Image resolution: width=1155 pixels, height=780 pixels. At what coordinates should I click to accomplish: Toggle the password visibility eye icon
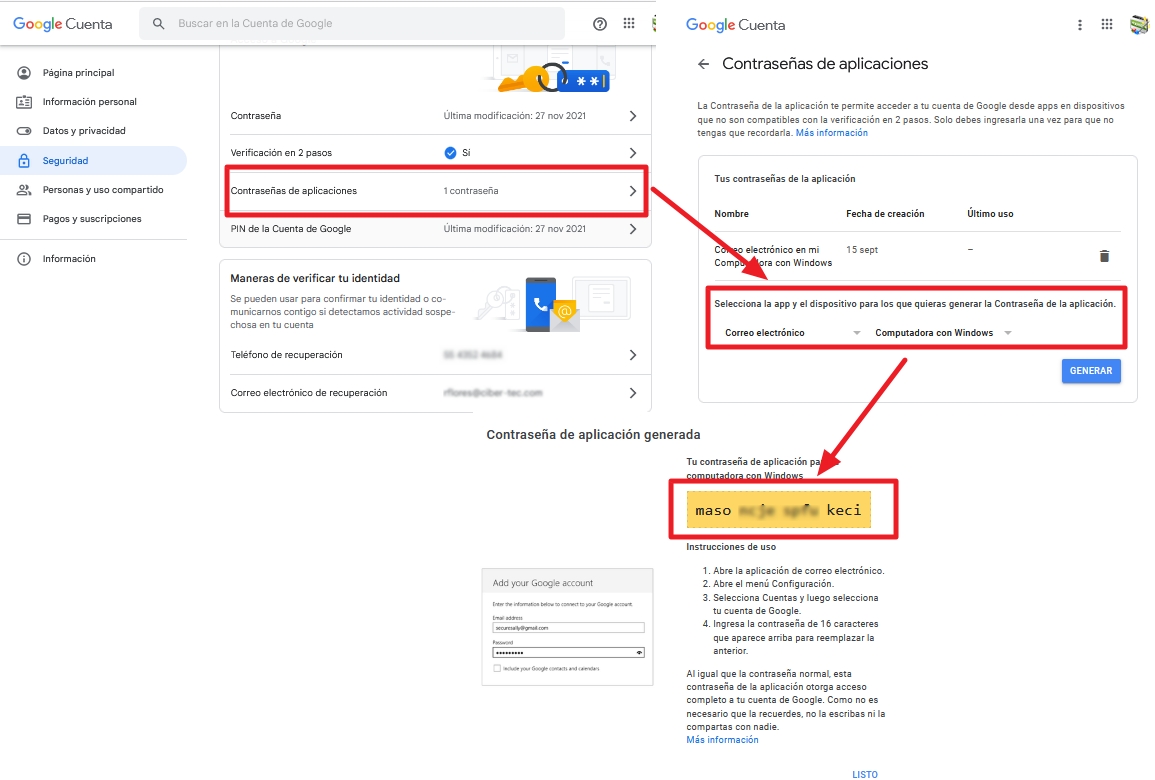point(639,653)
